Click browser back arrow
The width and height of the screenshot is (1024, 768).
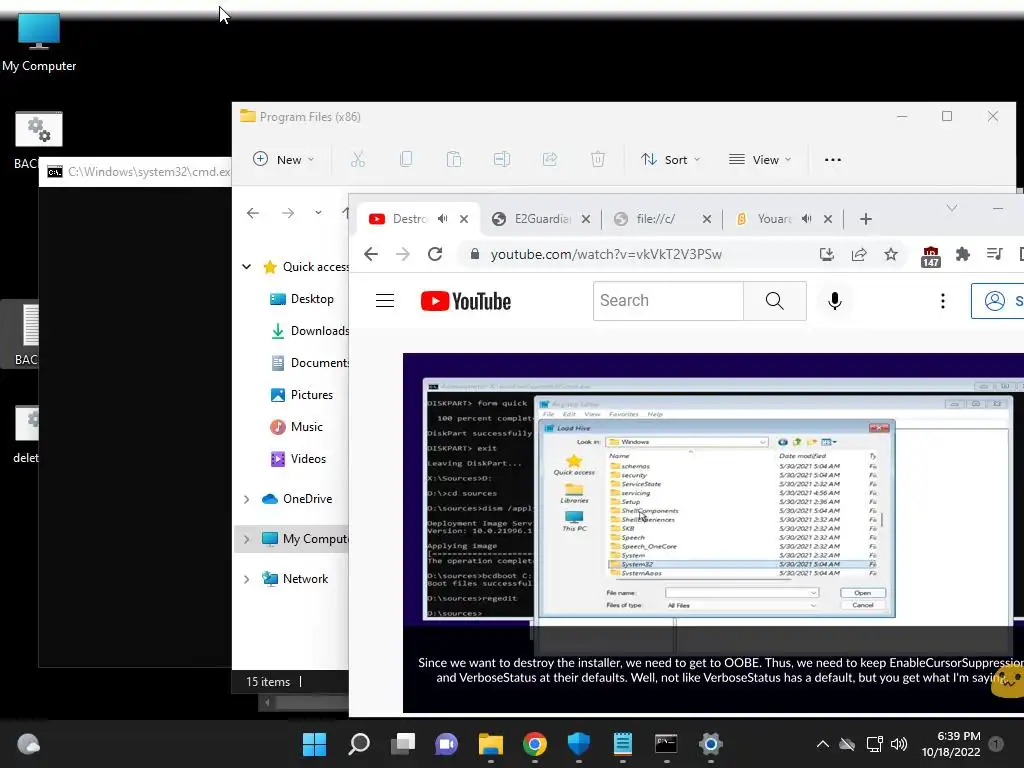(x=371, y=254)
